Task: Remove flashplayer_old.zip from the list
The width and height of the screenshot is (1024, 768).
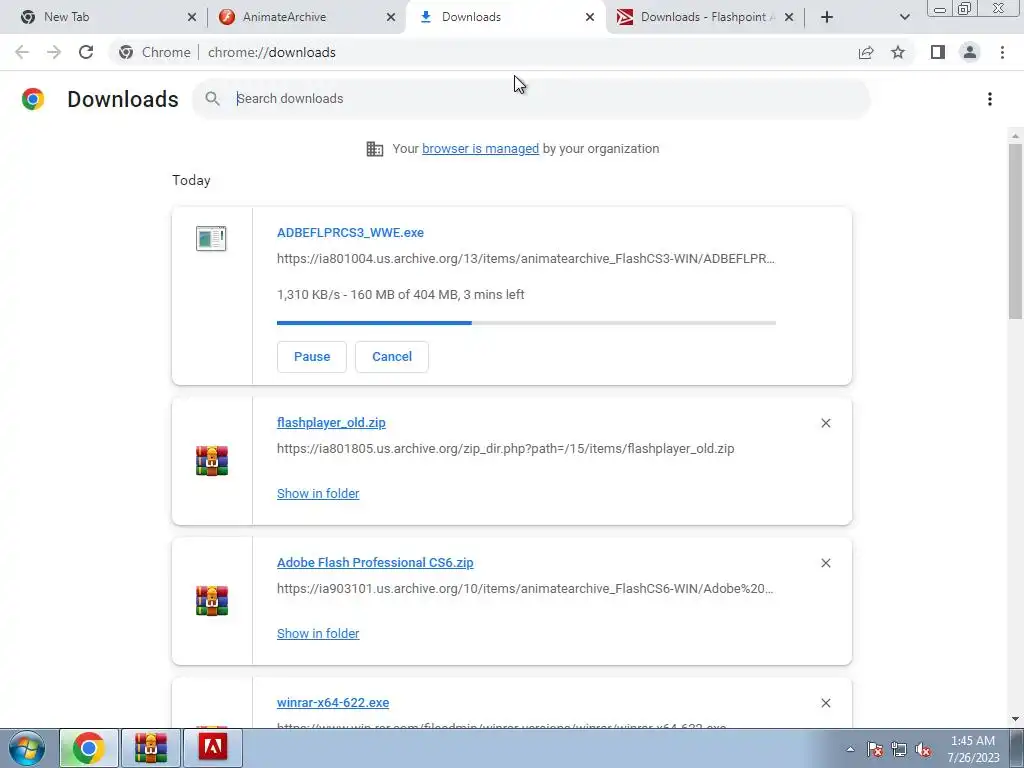Action: (x=825, y=423)
